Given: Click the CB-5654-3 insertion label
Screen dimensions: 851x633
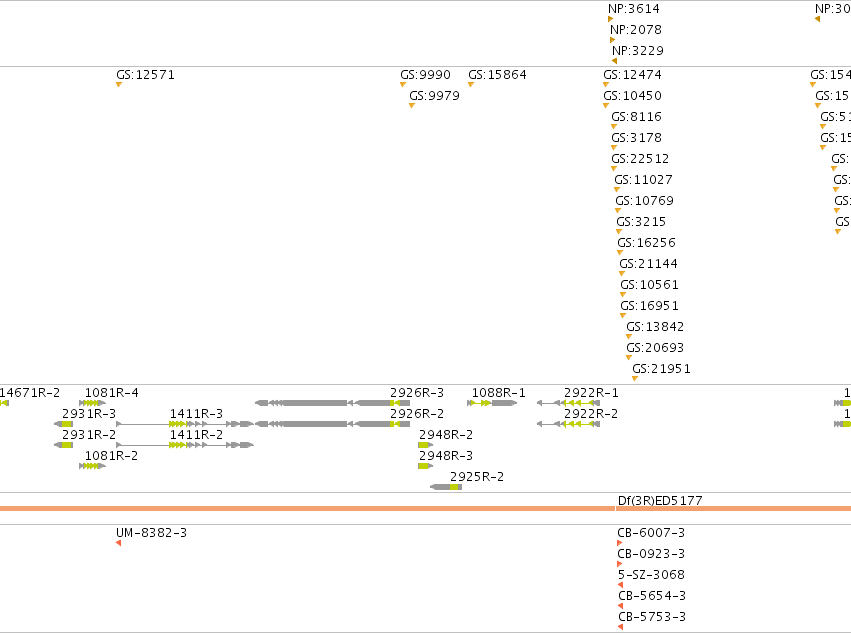Looking at the screenshot, I should click(652, 596).
